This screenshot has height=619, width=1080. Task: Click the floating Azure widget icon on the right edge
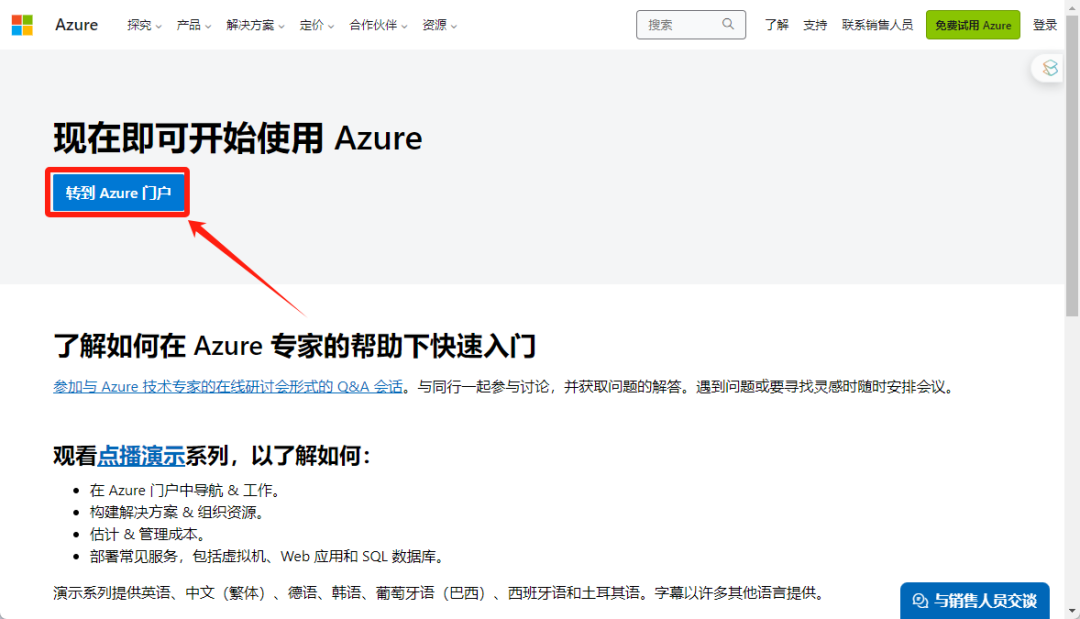tap(1049, 68)
